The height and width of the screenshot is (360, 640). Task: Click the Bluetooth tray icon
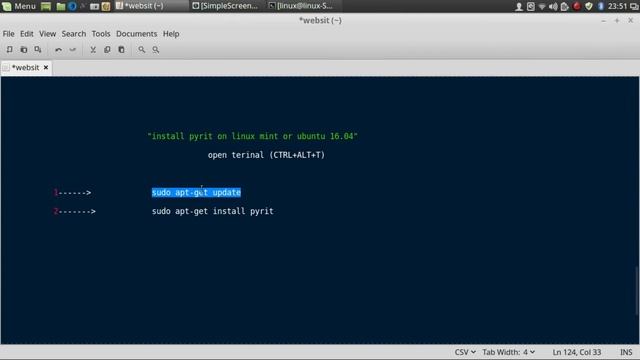coord(600,6)
